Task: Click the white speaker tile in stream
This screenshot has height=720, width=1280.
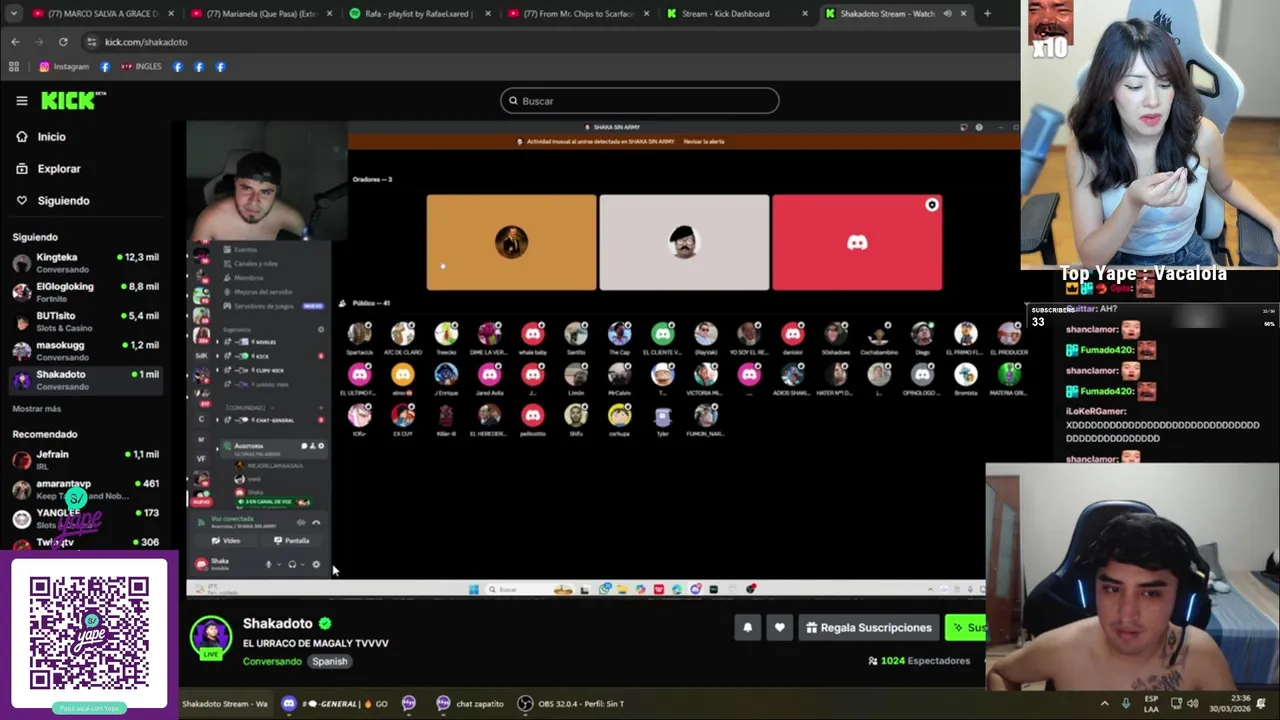Action: 684,243
